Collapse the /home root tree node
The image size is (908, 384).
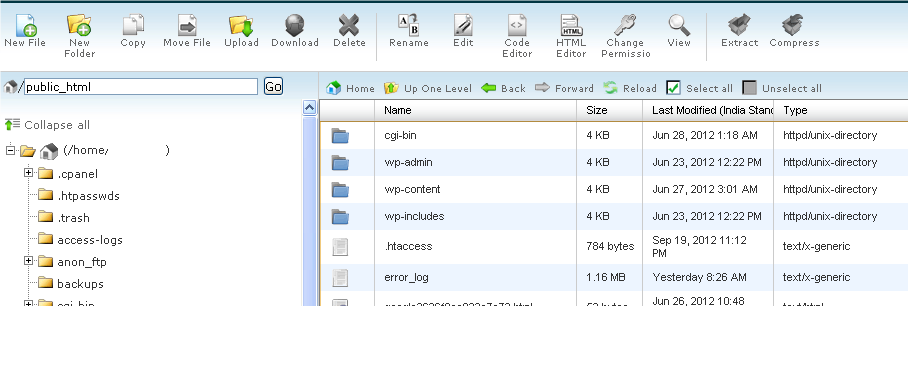[x=10, y=150]
